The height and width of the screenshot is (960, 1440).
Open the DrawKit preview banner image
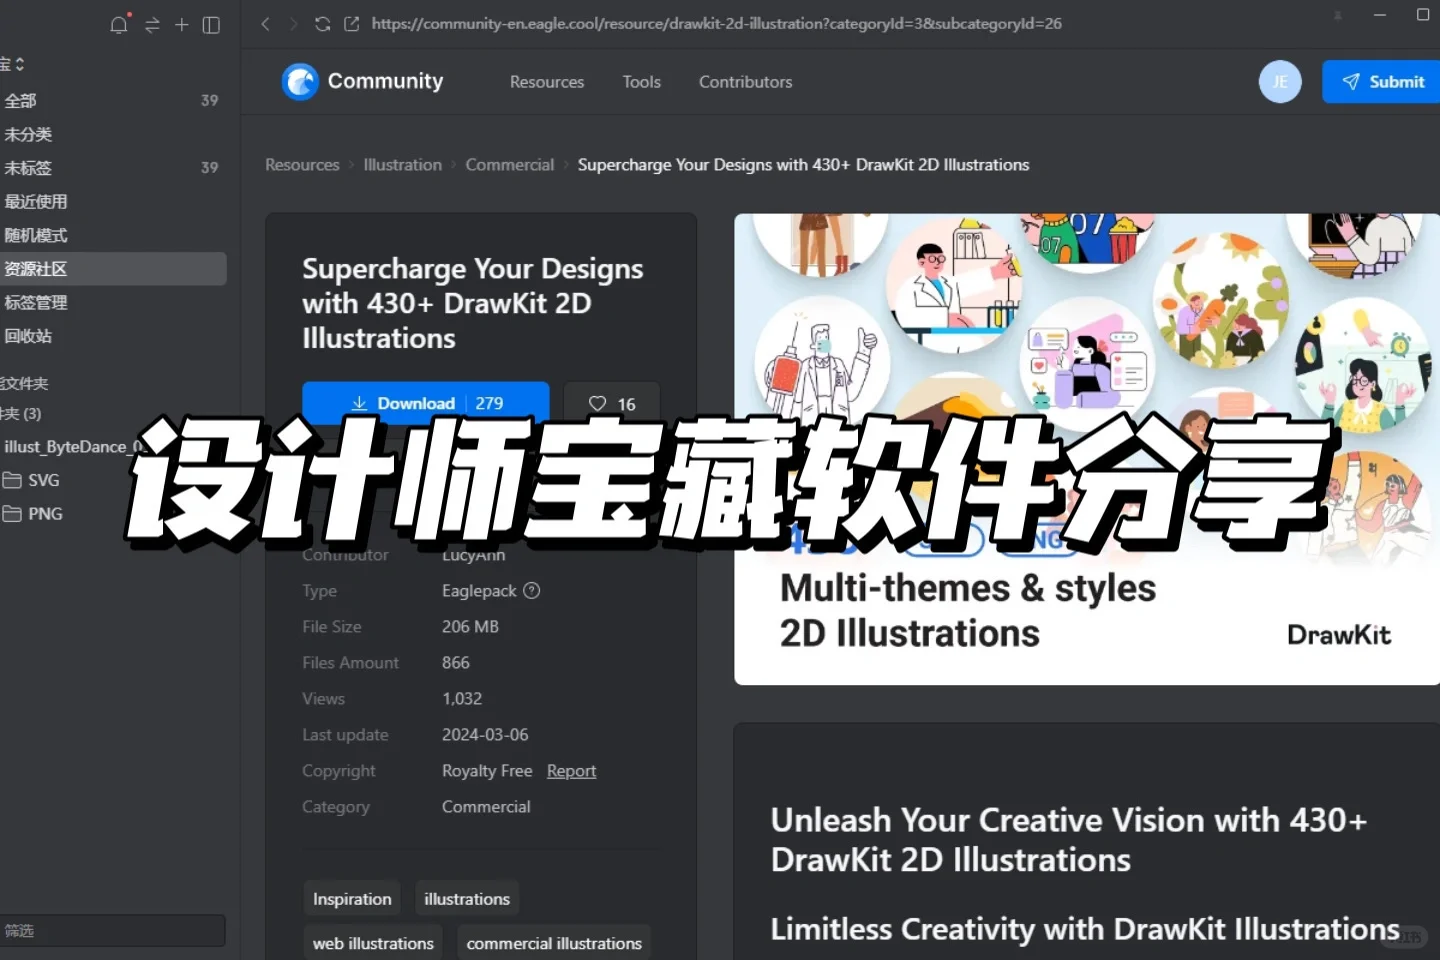click(1087, 449)
